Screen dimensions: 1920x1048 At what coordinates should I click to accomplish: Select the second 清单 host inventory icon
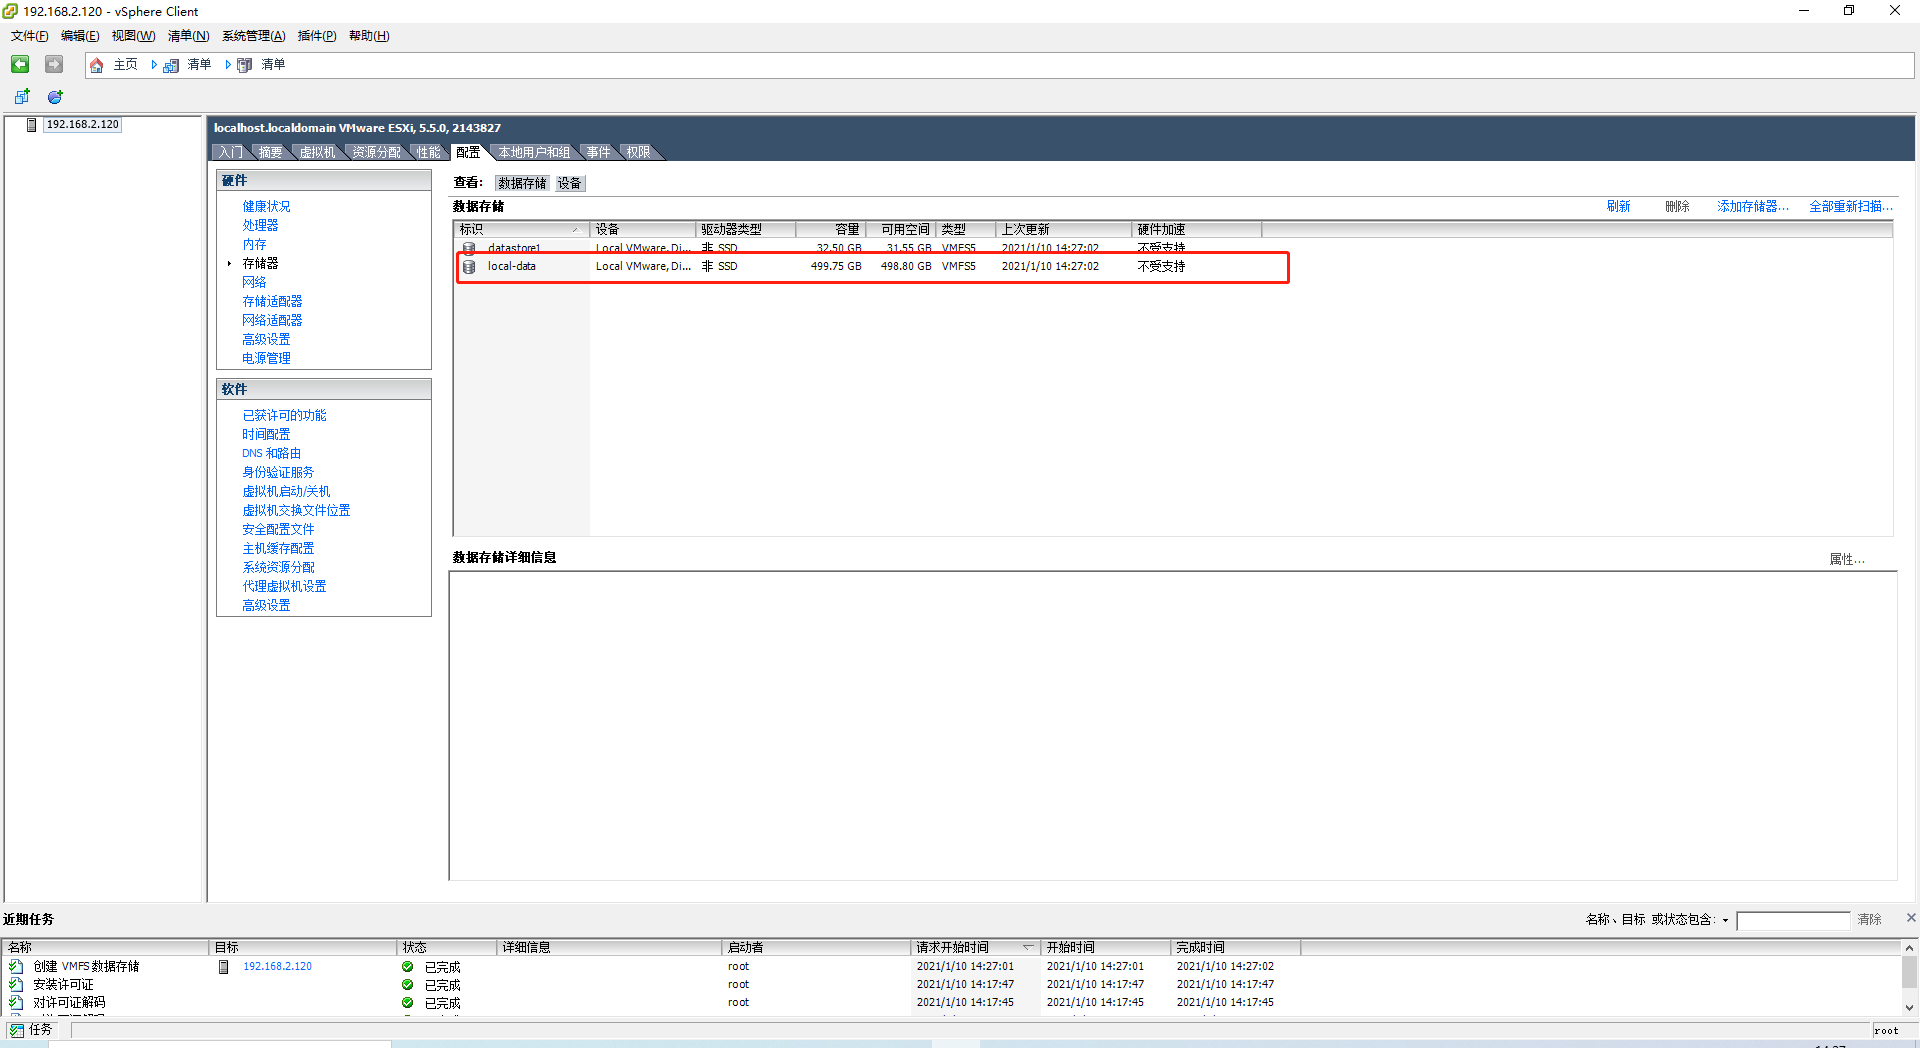coord(245,64)
